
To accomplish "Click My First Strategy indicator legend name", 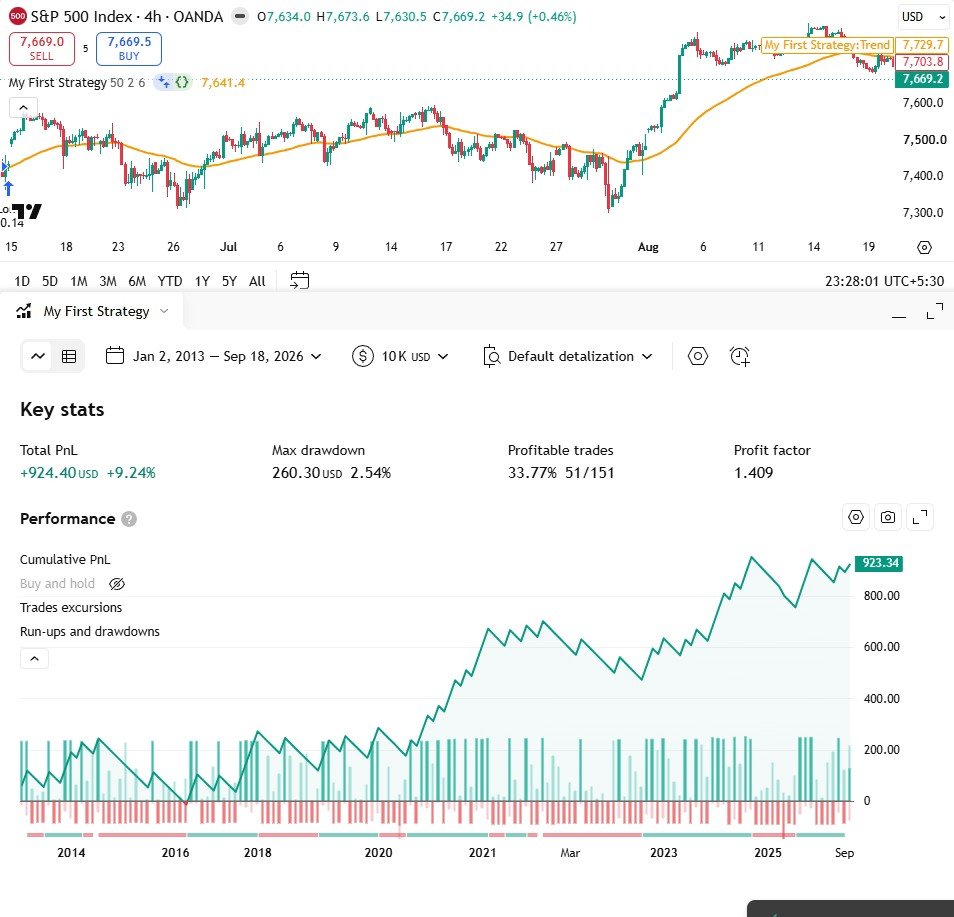I will 57,82.
